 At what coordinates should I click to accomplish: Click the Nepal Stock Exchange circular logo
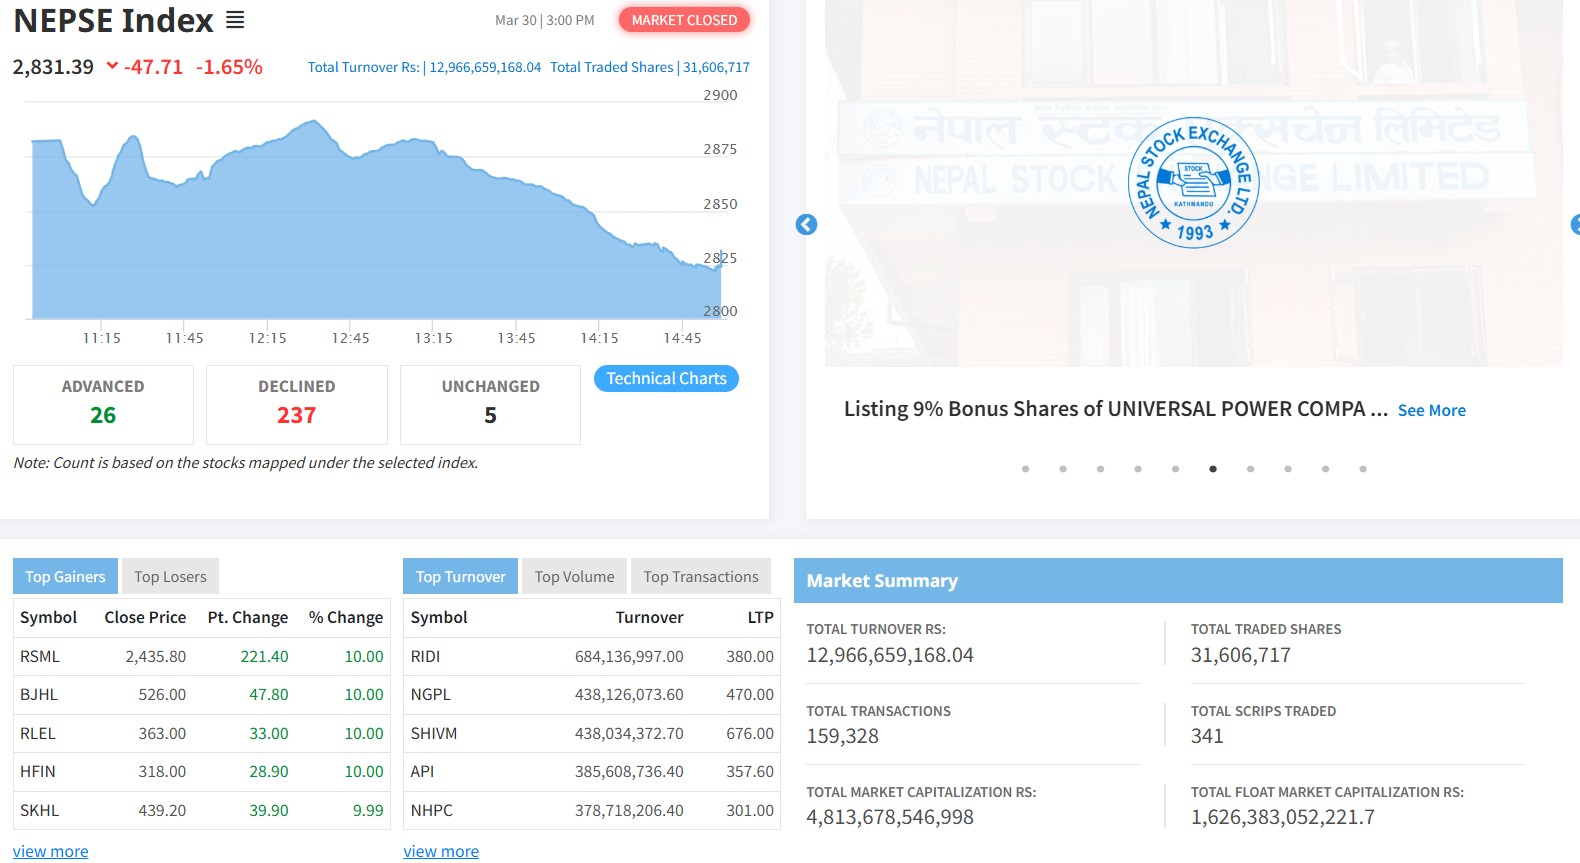1193,183
